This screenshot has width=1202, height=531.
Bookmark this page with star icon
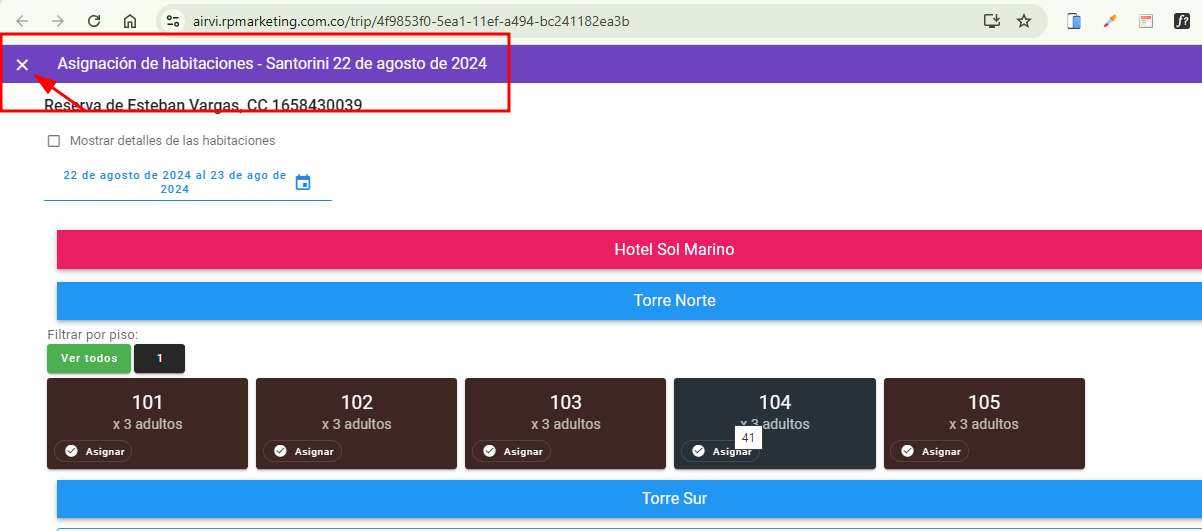[x=1024, y=21]
